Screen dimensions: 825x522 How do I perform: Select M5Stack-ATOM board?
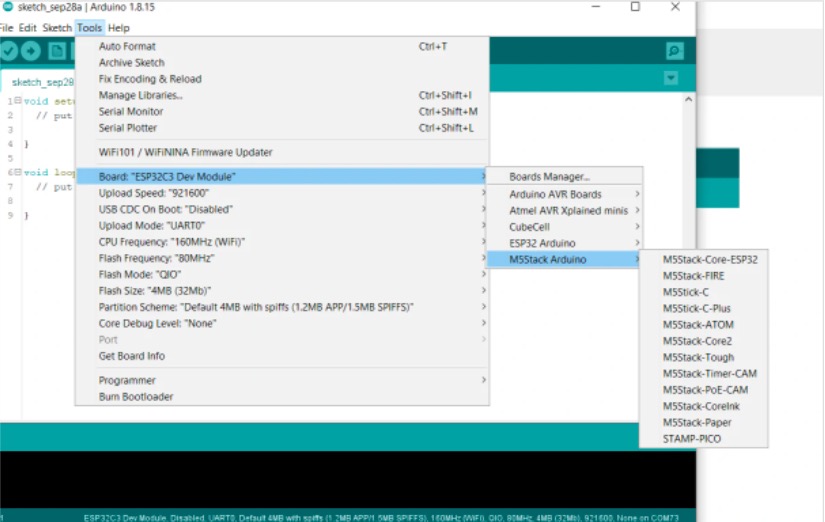(703, 325)
